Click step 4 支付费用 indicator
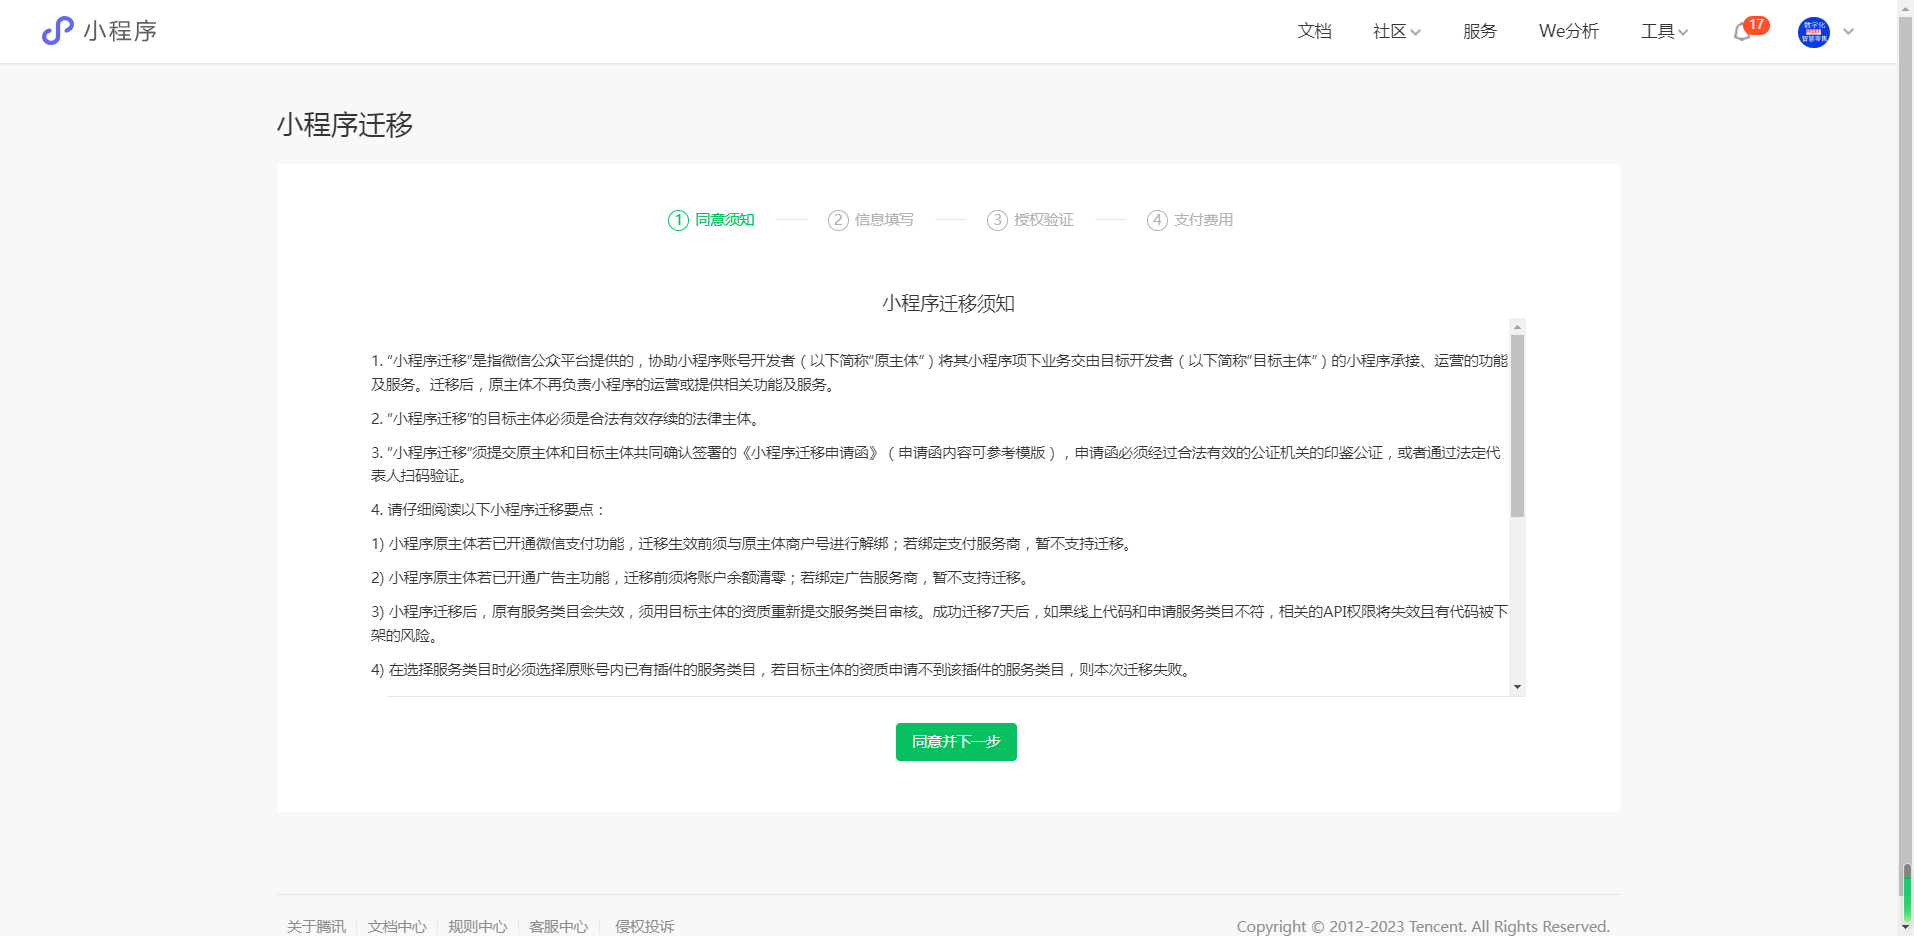Image resolution: width=1914 pixels, height=936 pixels. point(1190,220)
